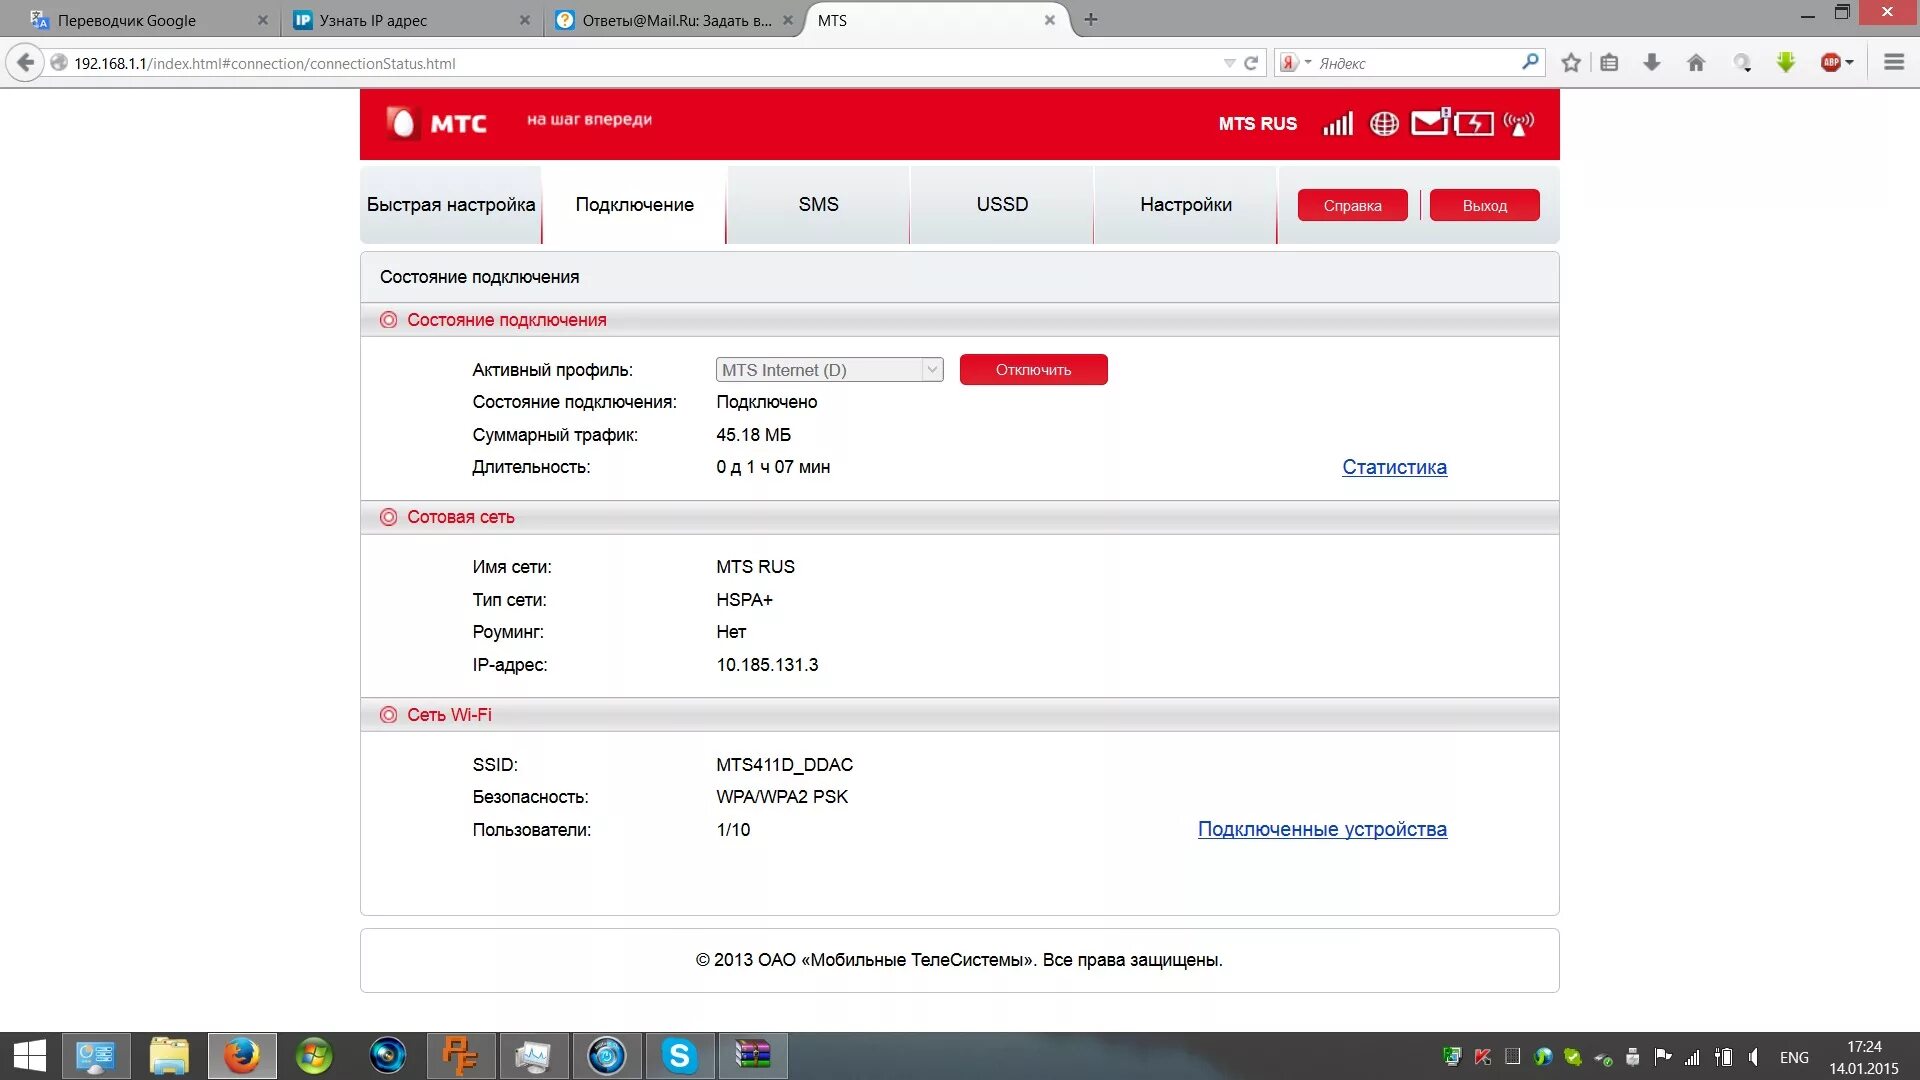Image resolution: width=1920 pixels, height=1080 pixels.
Task: Click the battery charging icon in header
Action: 1474,123
